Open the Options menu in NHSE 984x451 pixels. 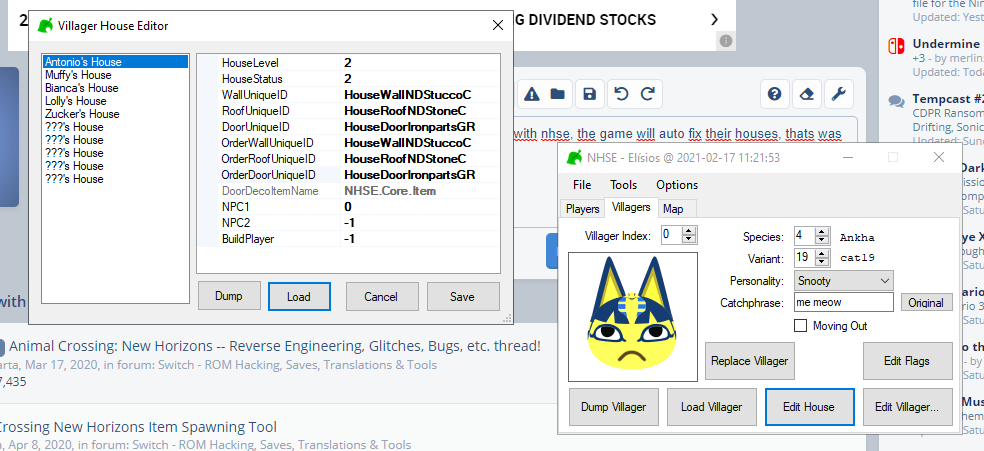click(x=677, y=185)
